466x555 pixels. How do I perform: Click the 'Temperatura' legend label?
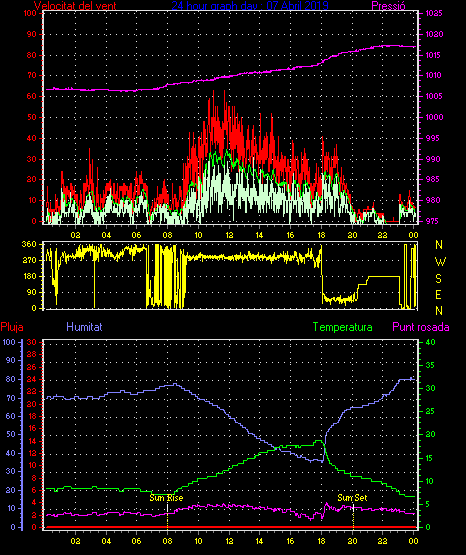(343, 327)
